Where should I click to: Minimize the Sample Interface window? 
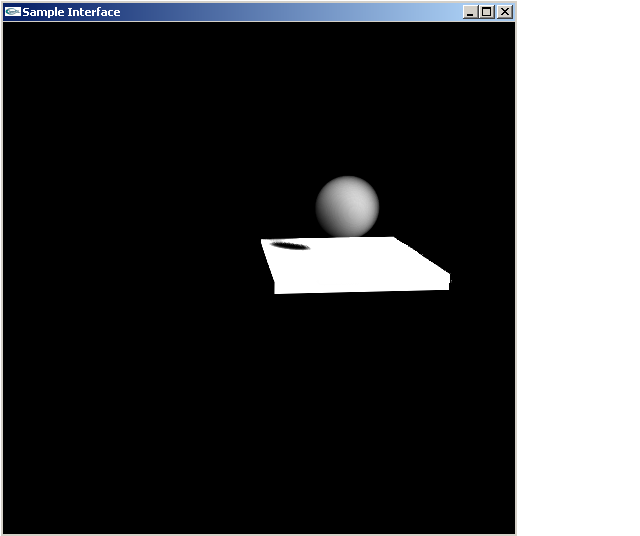tap(470, 12)
